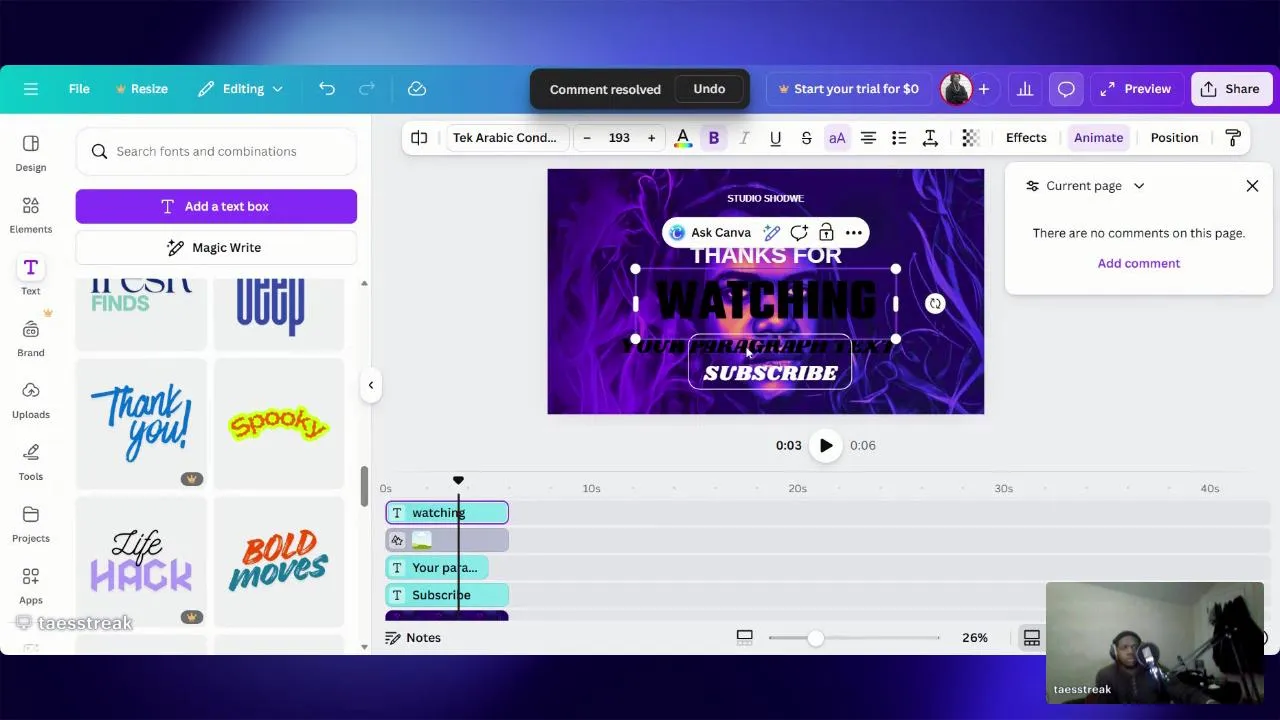
Task: Toggle Bold formatting
Action: pos(714,138)
